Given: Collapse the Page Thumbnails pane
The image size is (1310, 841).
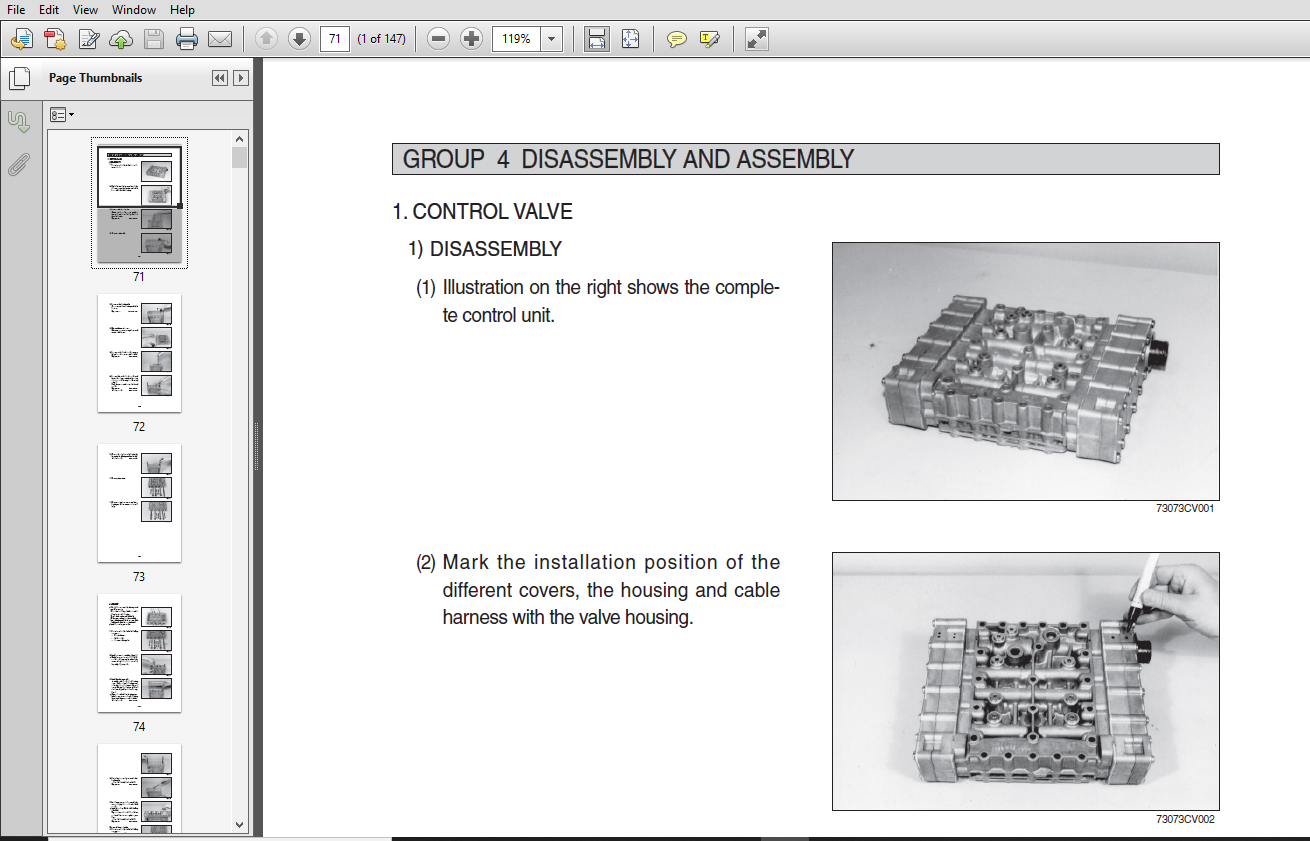Looking at the screenshot, I should click(220, 78).
